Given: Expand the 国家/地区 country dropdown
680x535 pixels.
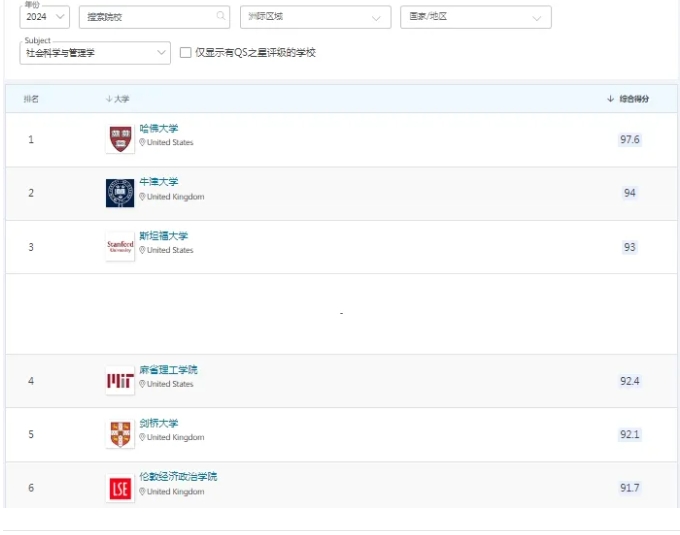Looking at the screenshot, I should [x=476, y=17].
